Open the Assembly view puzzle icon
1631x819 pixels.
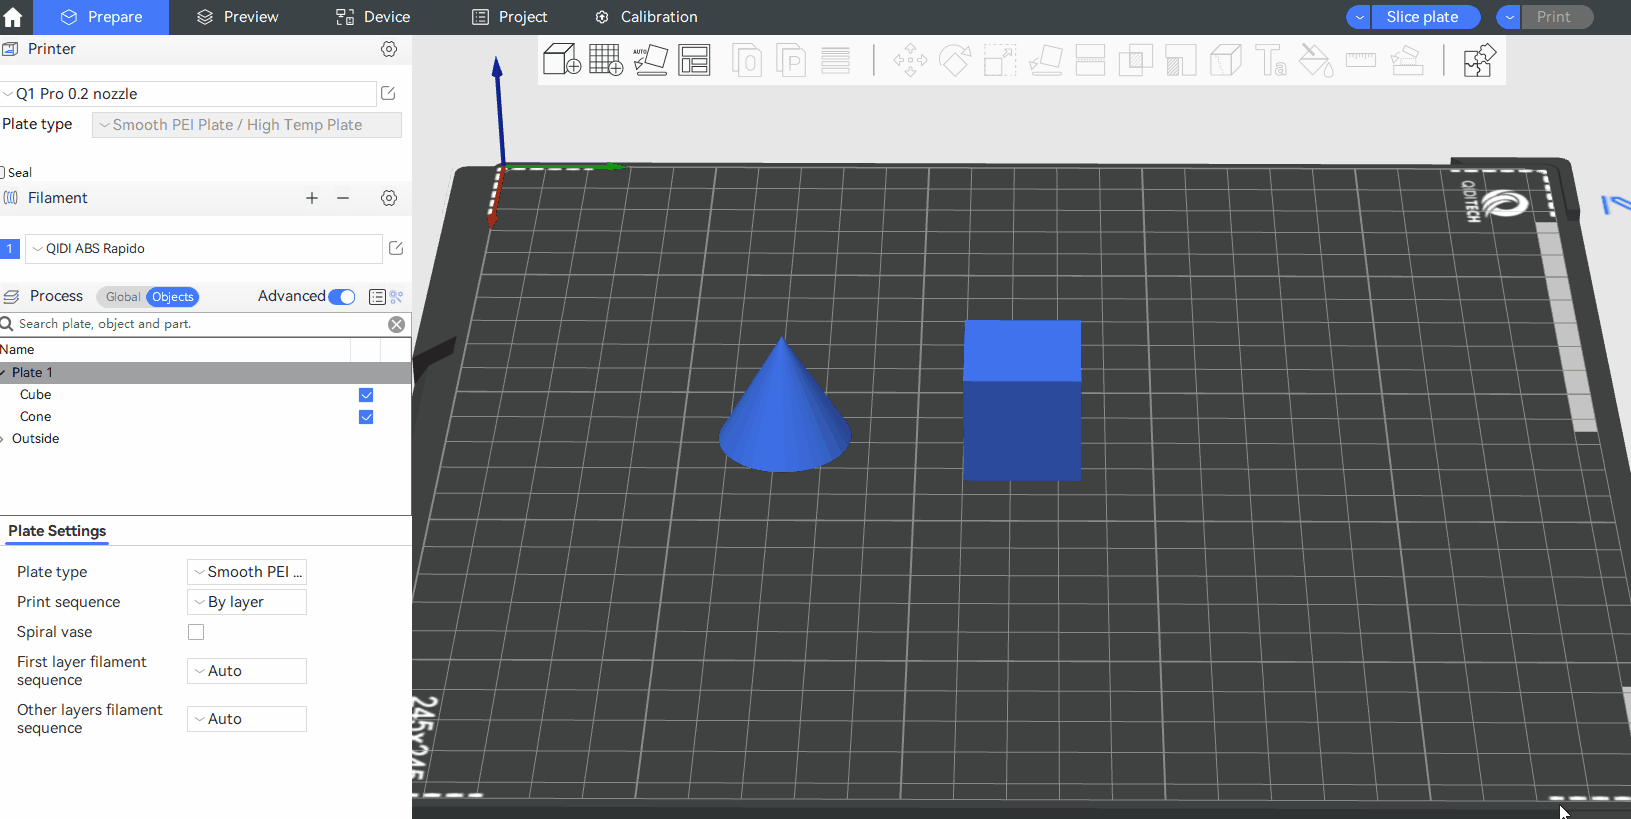(1478, 60)
